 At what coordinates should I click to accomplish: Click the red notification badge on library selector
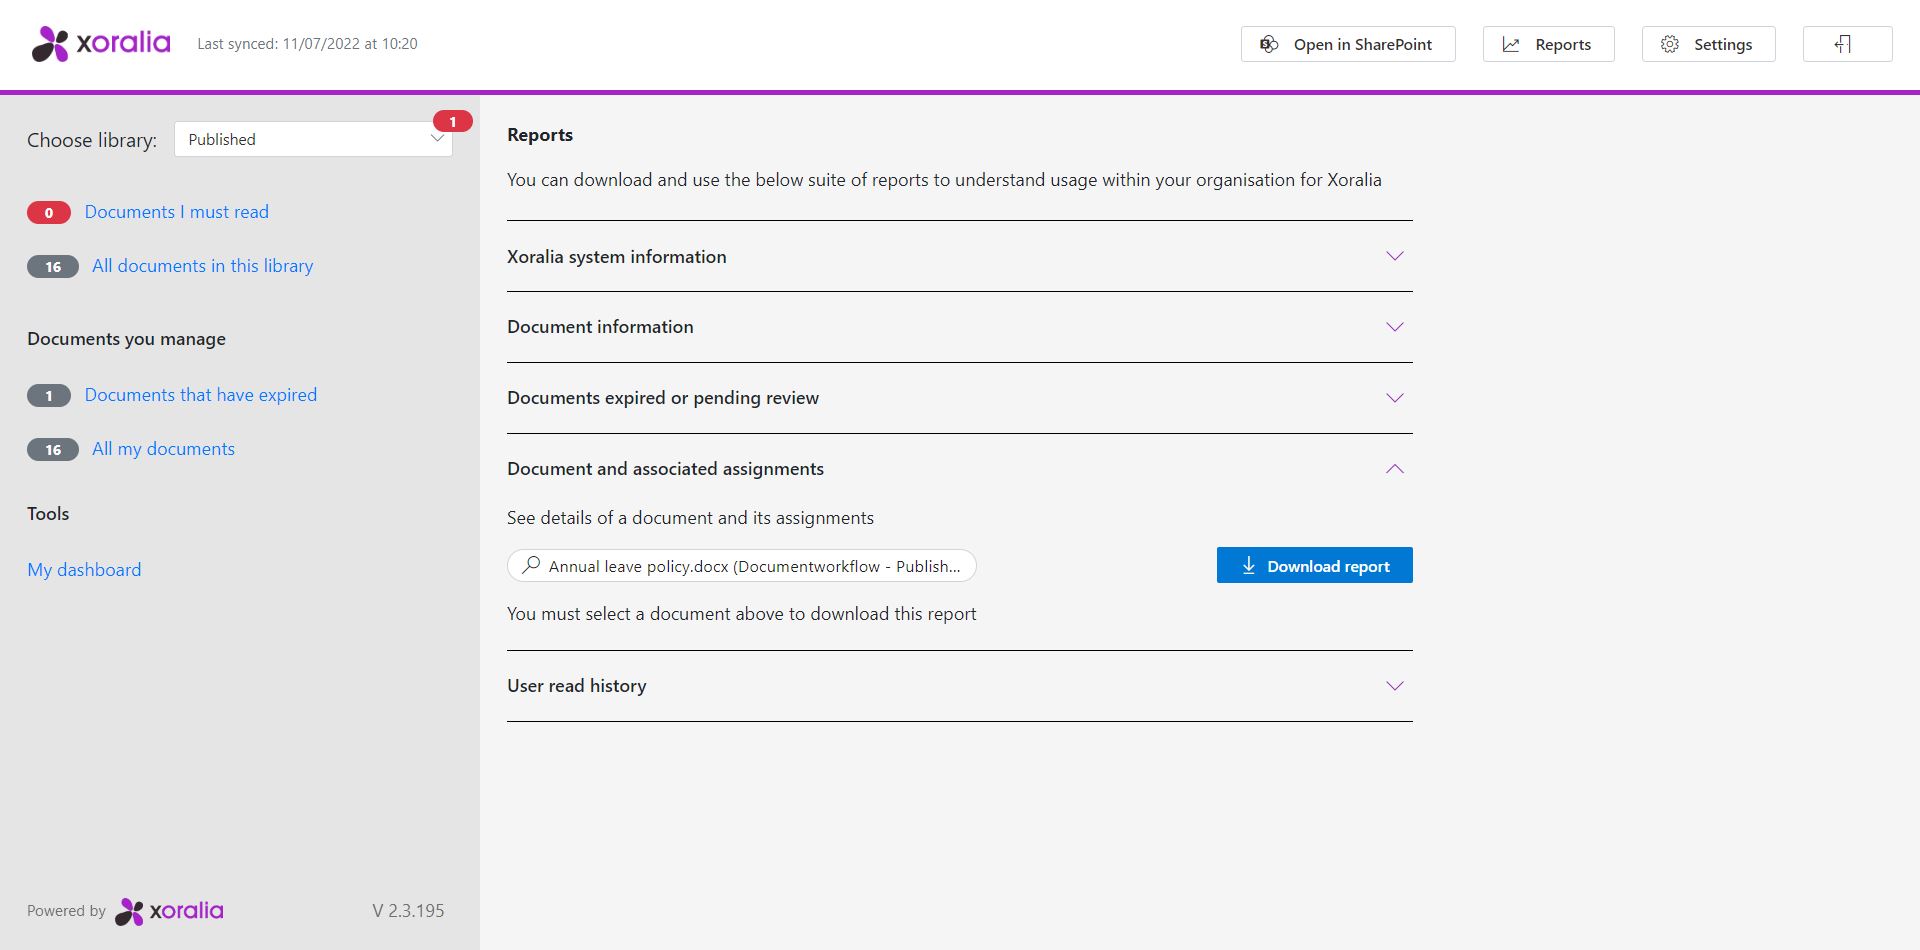click(x=452, y=121)
